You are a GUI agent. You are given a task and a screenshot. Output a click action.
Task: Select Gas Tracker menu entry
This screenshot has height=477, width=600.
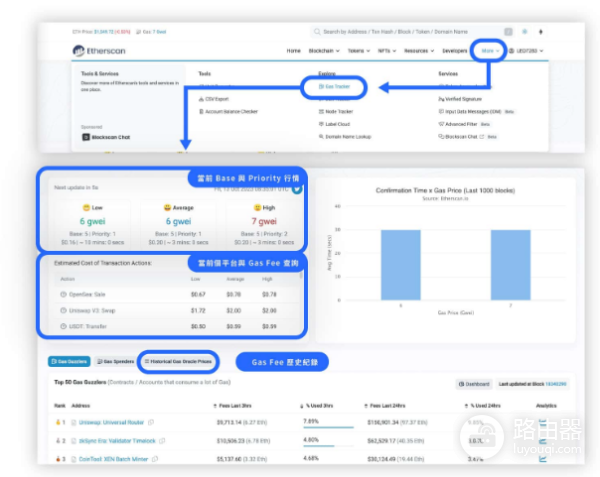(x=334, y=87)
